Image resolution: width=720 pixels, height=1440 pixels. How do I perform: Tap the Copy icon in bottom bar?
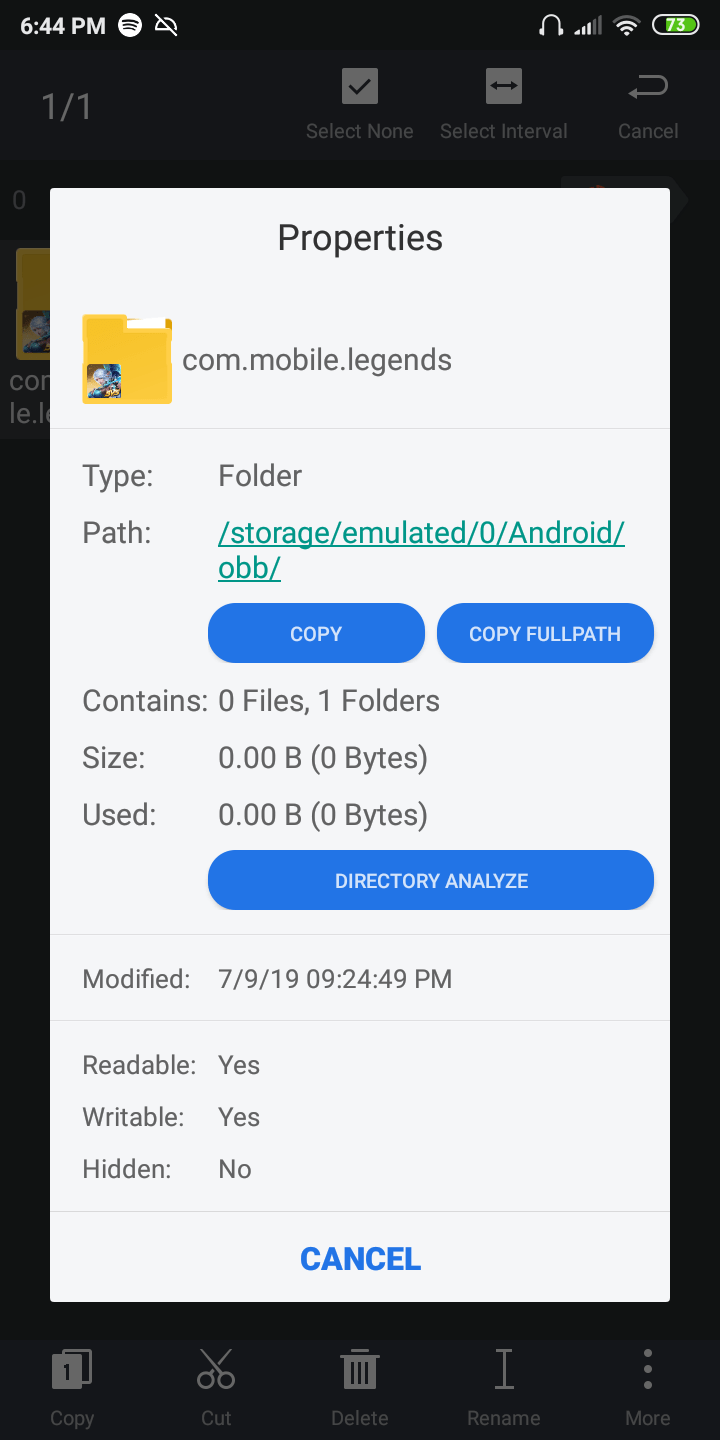tap(72, 1369)
